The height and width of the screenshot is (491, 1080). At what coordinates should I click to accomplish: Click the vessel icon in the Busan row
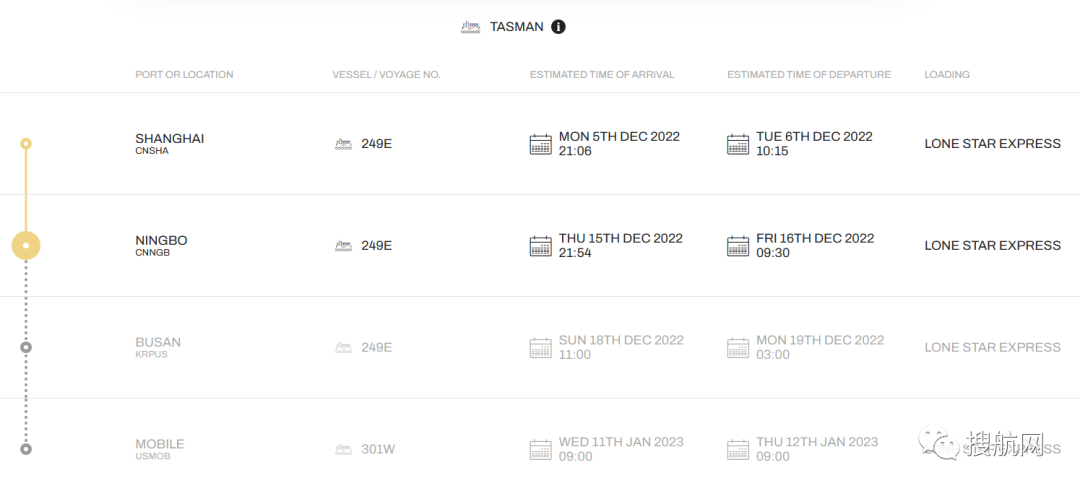pyautogui.click(x=343, y=348)
